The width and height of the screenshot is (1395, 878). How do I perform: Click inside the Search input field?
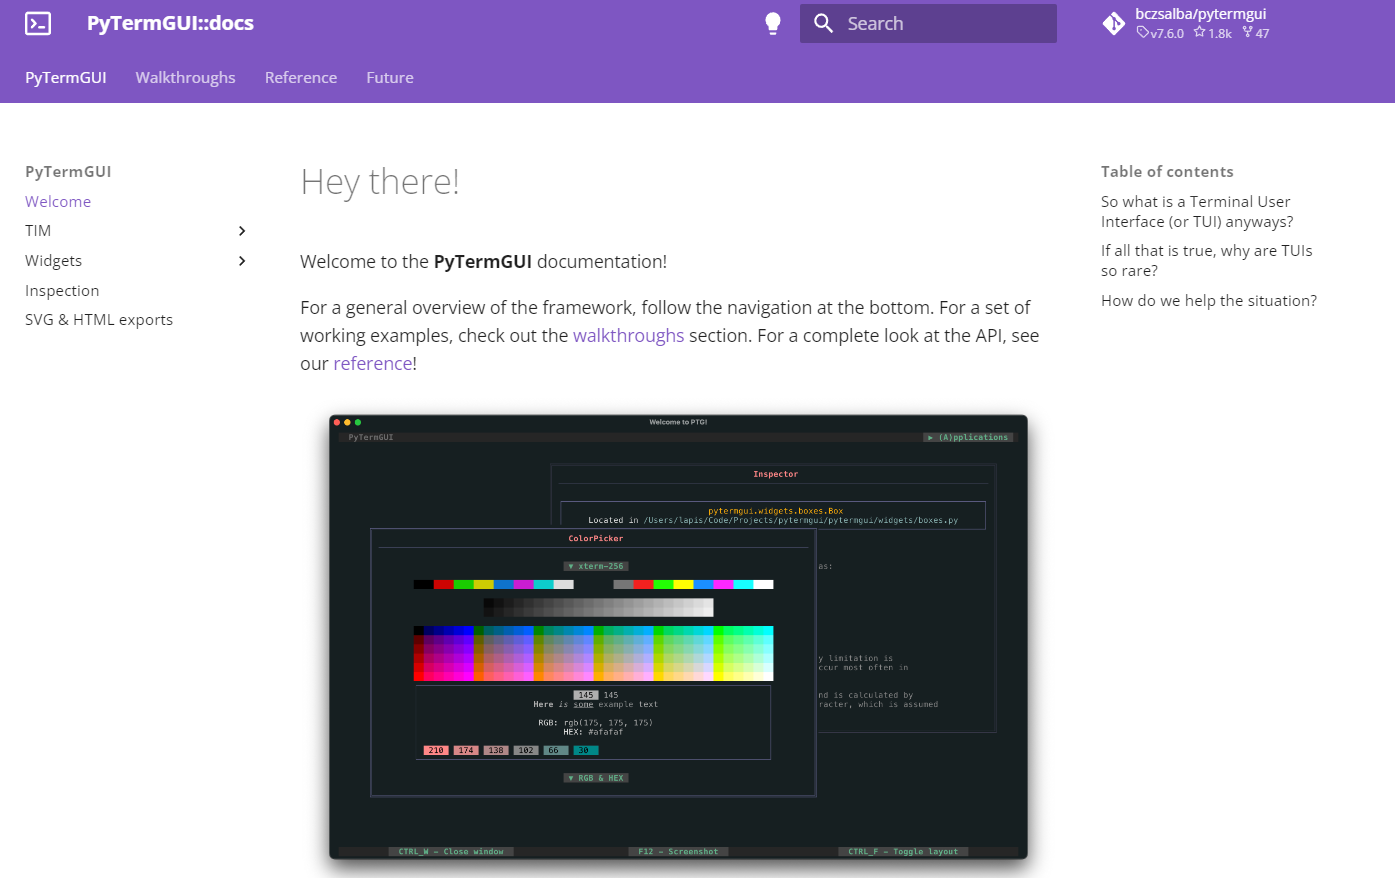[928, 22]
